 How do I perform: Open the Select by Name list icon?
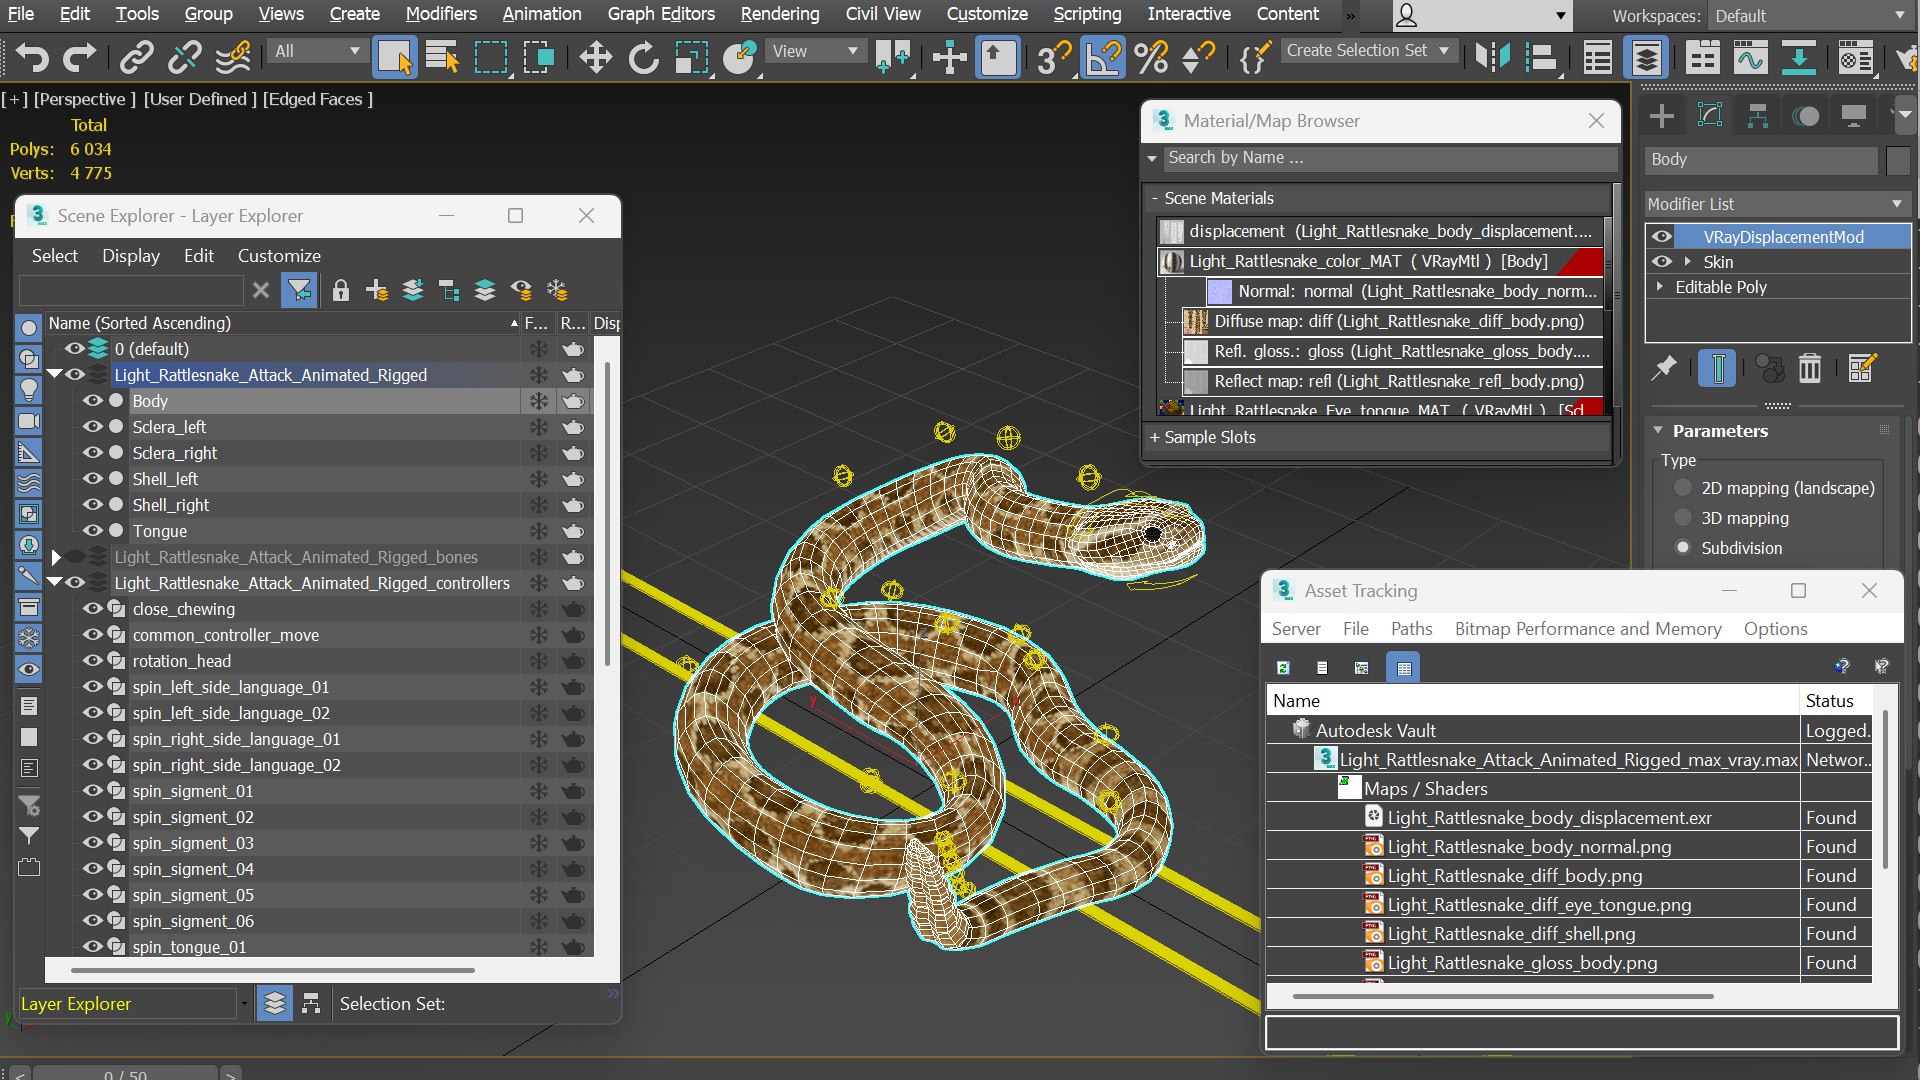coord(441,57)
